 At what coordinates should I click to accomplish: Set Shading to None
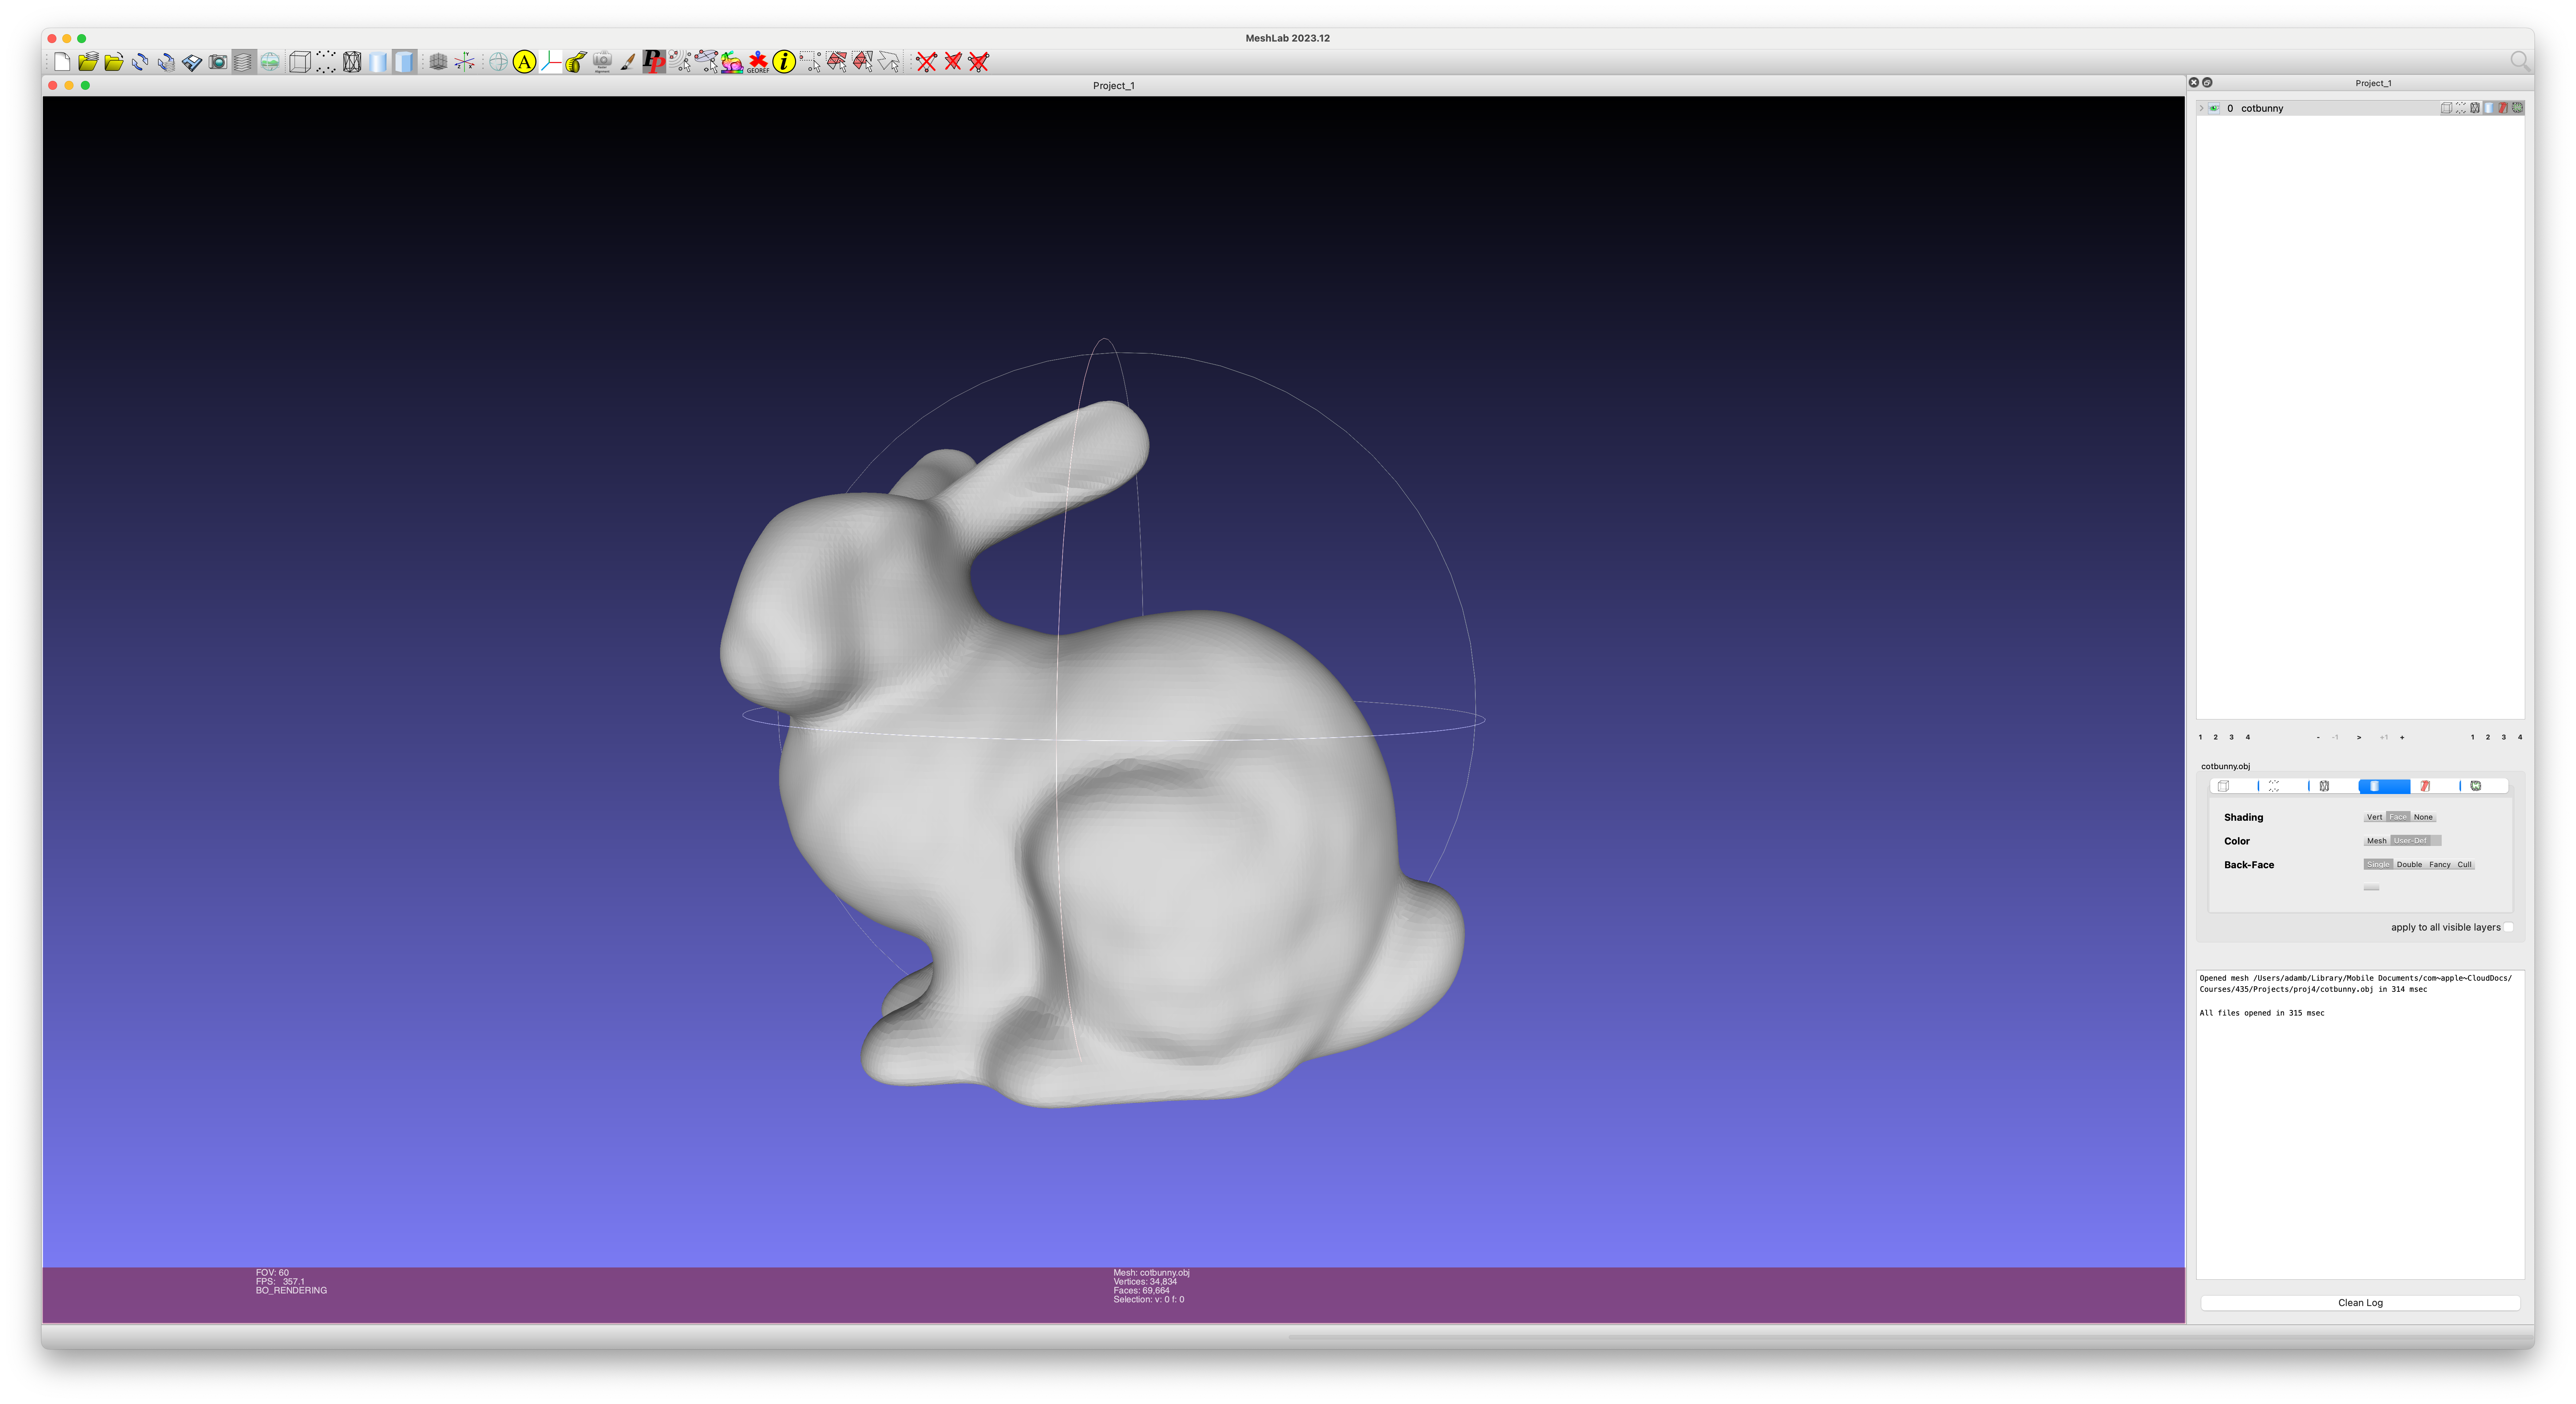coord(2423,817)
